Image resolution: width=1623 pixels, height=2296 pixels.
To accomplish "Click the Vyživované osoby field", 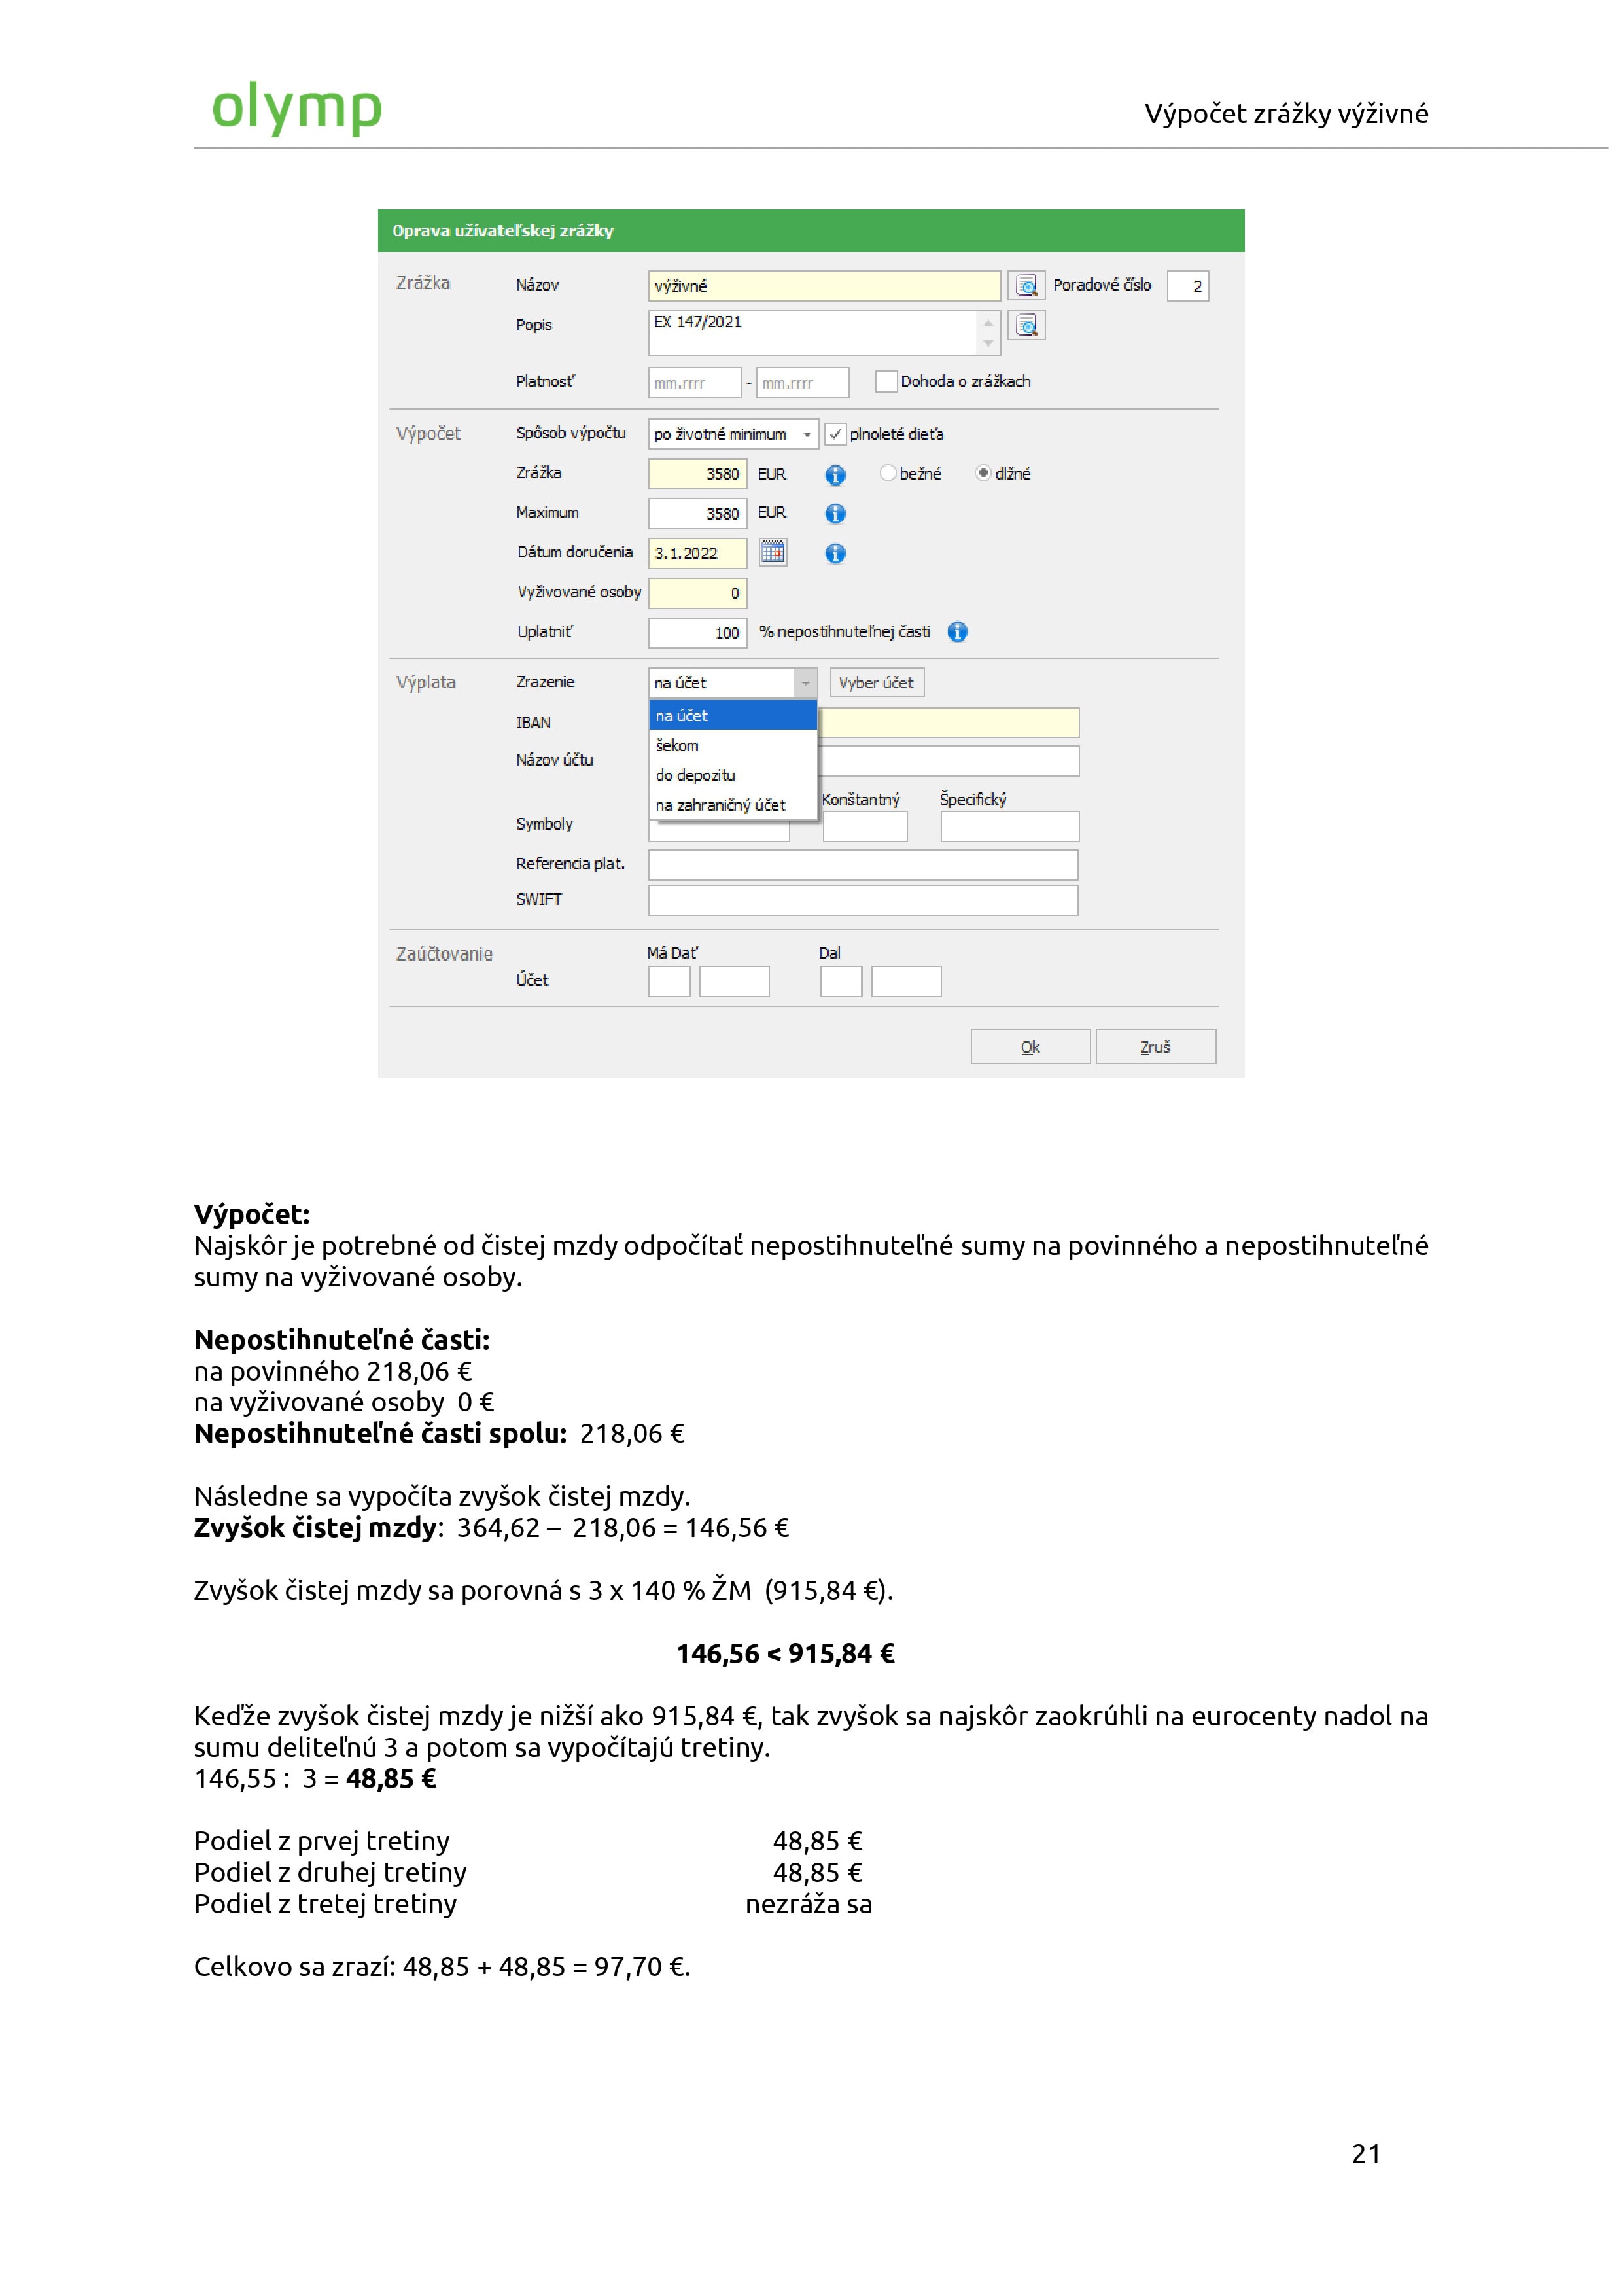I will (697, 593).
